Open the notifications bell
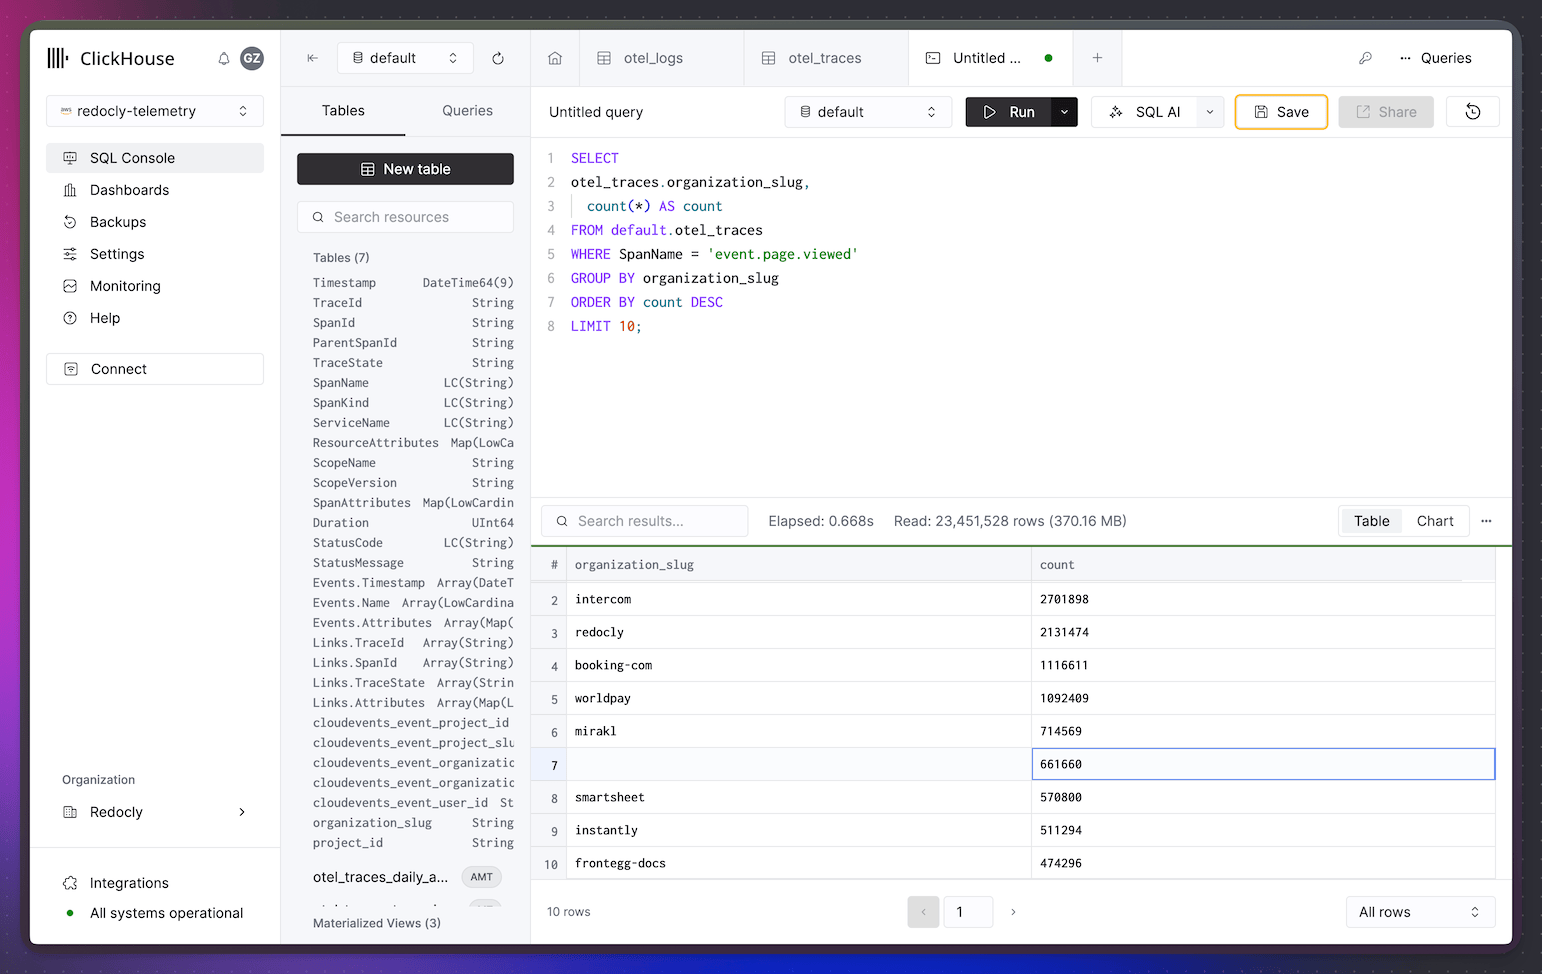 coord(224,59)
